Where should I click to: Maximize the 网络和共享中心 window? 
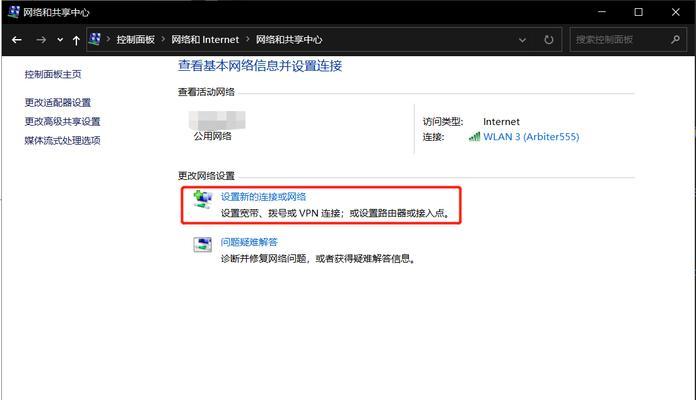pyautogui.click(x=638, y=12)
